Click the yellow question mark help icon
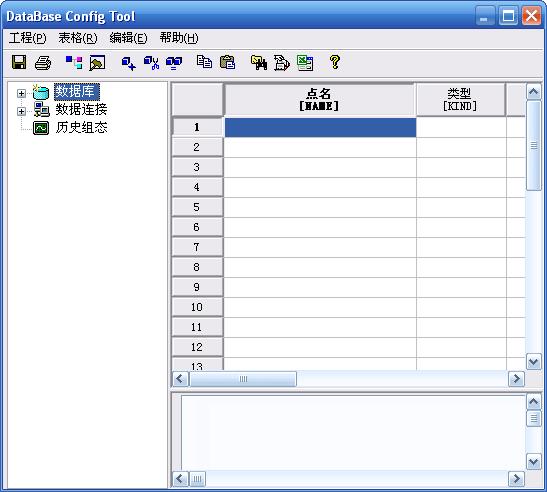 (x=335, y=62)
